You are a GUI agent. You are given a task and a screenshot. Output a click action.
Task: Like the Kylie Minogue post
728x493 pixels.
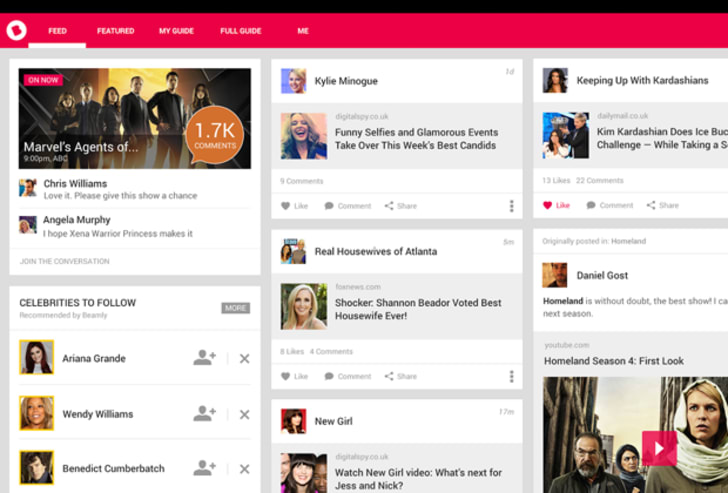[x=294, y=206]
